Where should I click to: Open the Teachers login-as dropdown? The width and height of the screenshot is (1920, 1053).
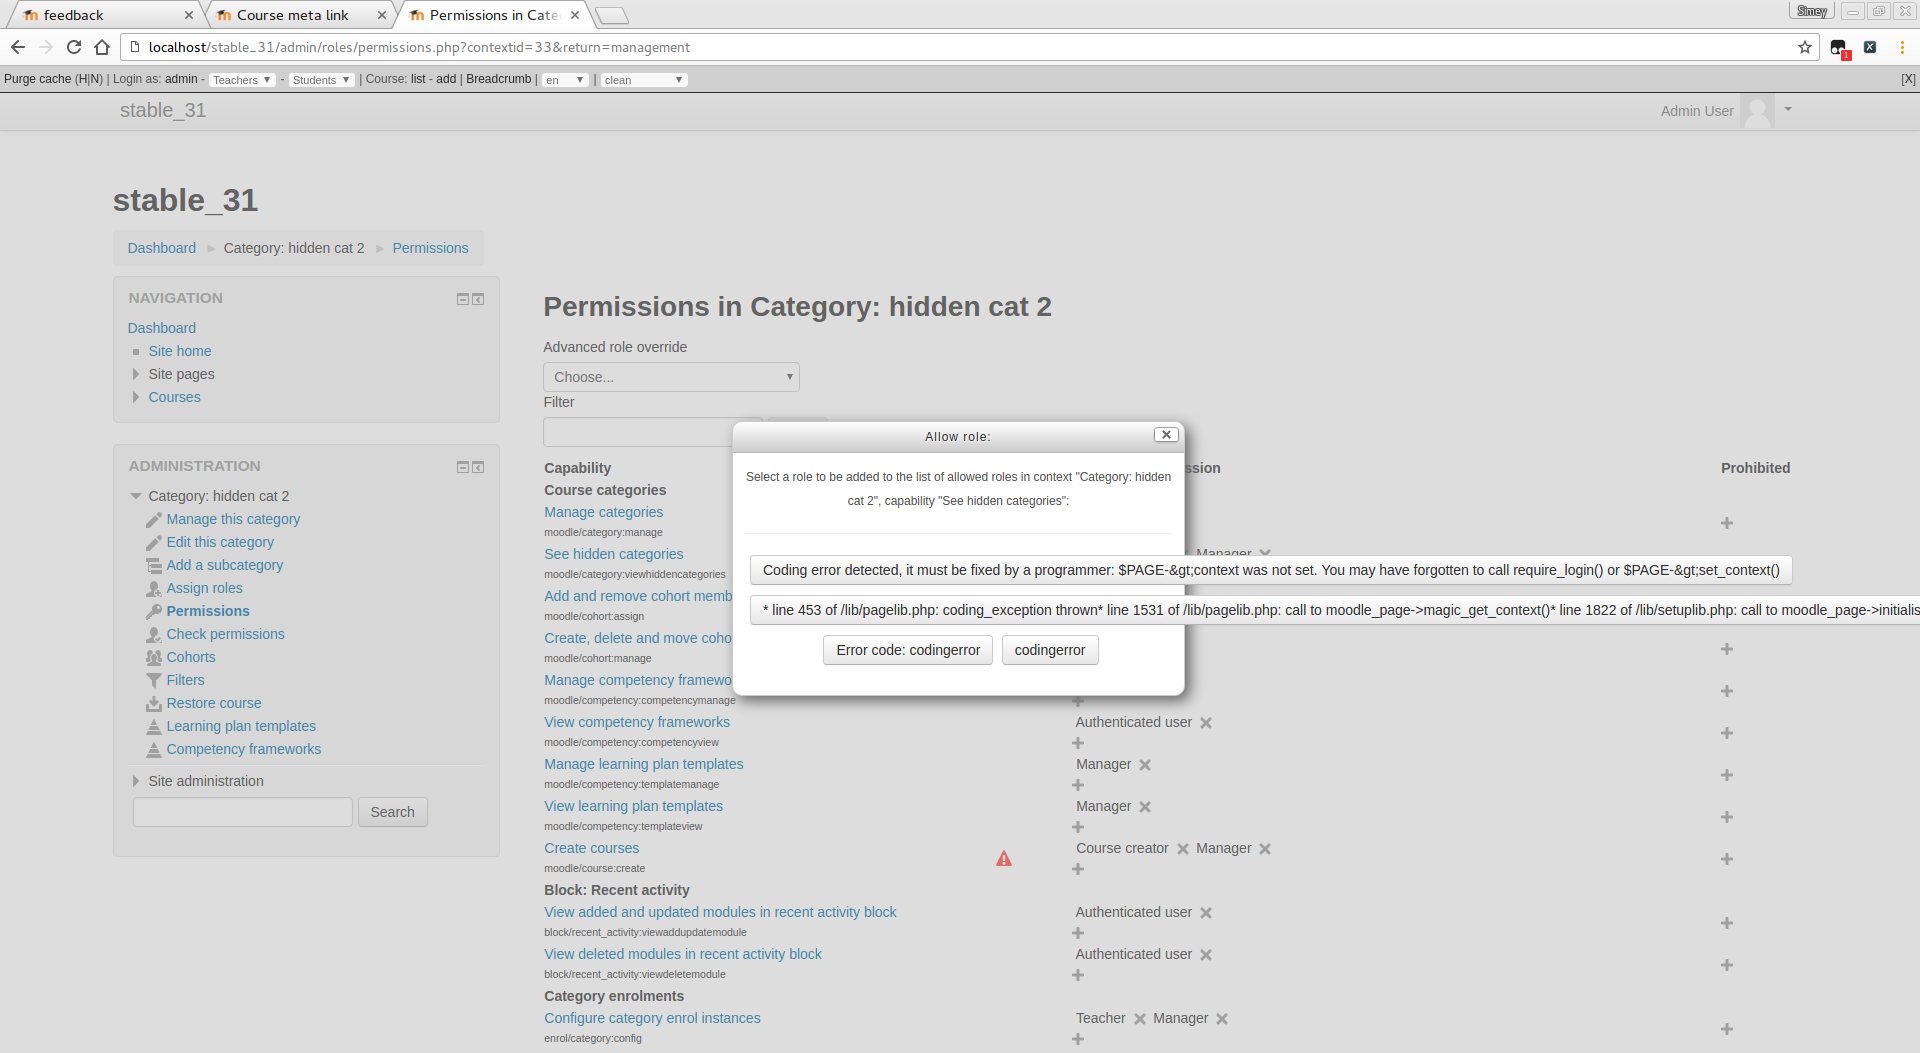242,80
